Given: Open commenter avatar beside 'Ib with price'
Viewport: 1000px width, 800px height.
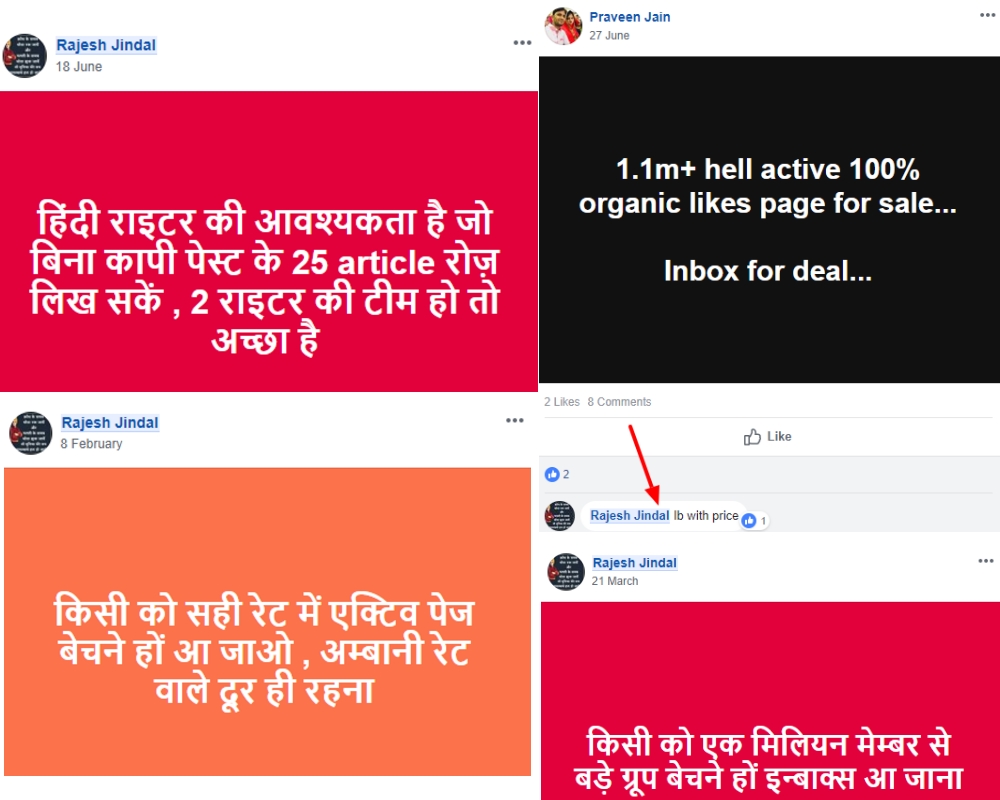Looking at the screenshot, I should point(560,515).
